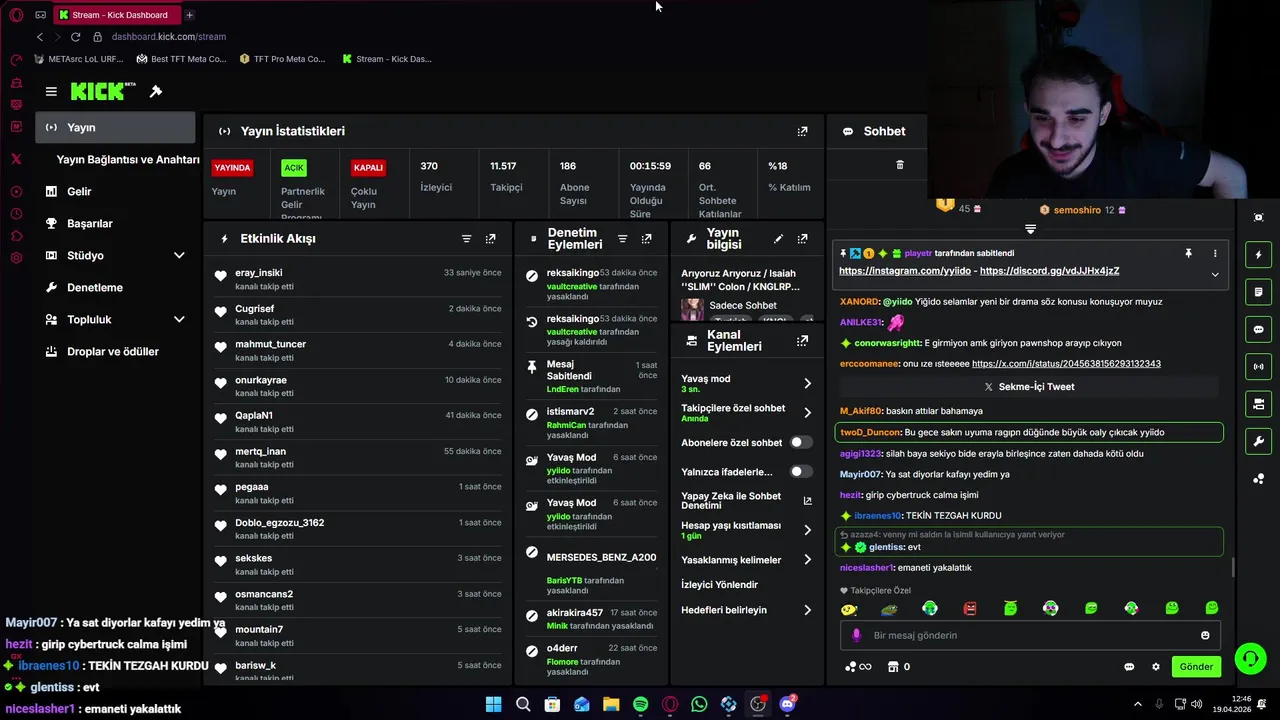Screen dimensions: 1280x720
Task: Select Yayın in the sidebar
Action: click(115, 127)
